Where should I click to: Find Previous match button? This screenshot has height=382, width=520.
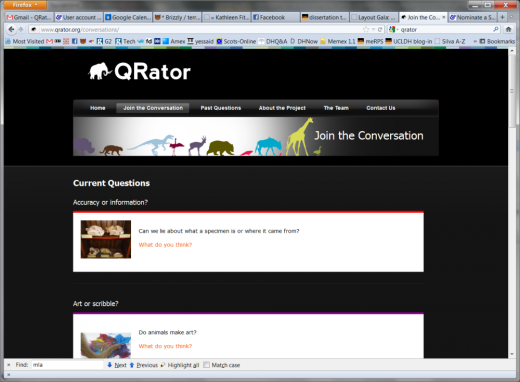(144, 365)
